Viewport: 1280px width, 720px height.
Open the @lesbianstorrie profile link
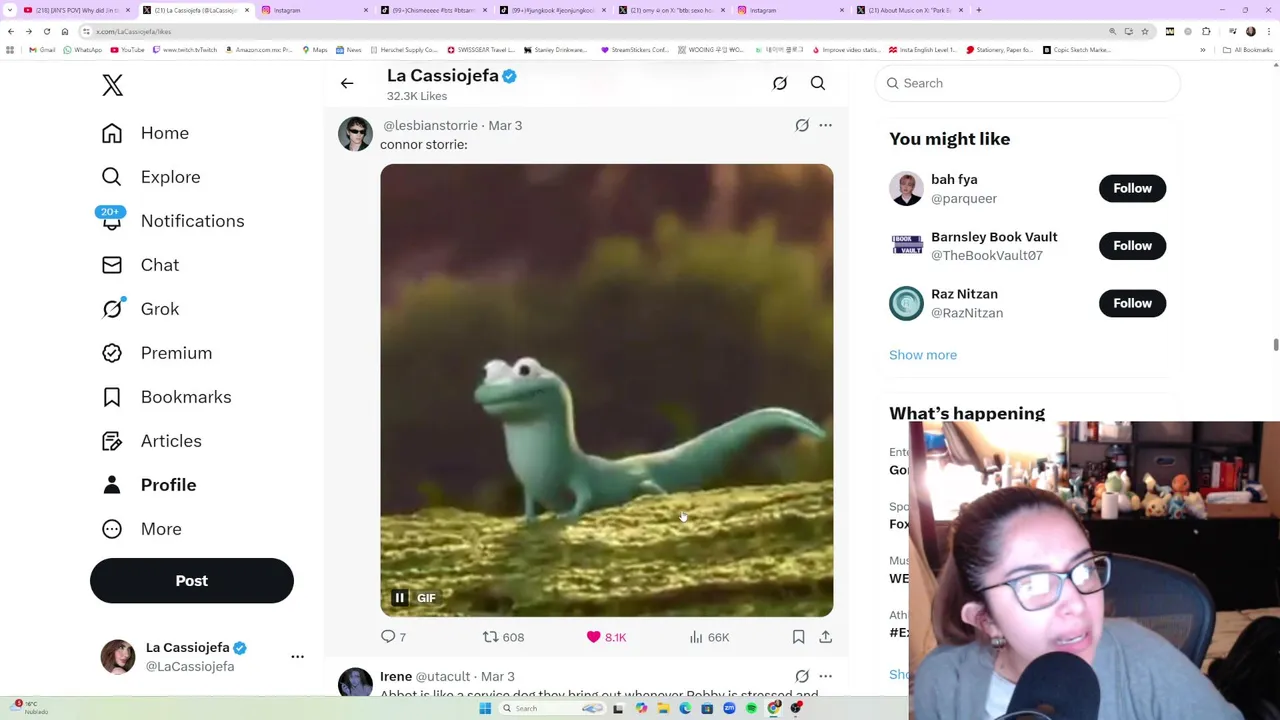(430, 126)
